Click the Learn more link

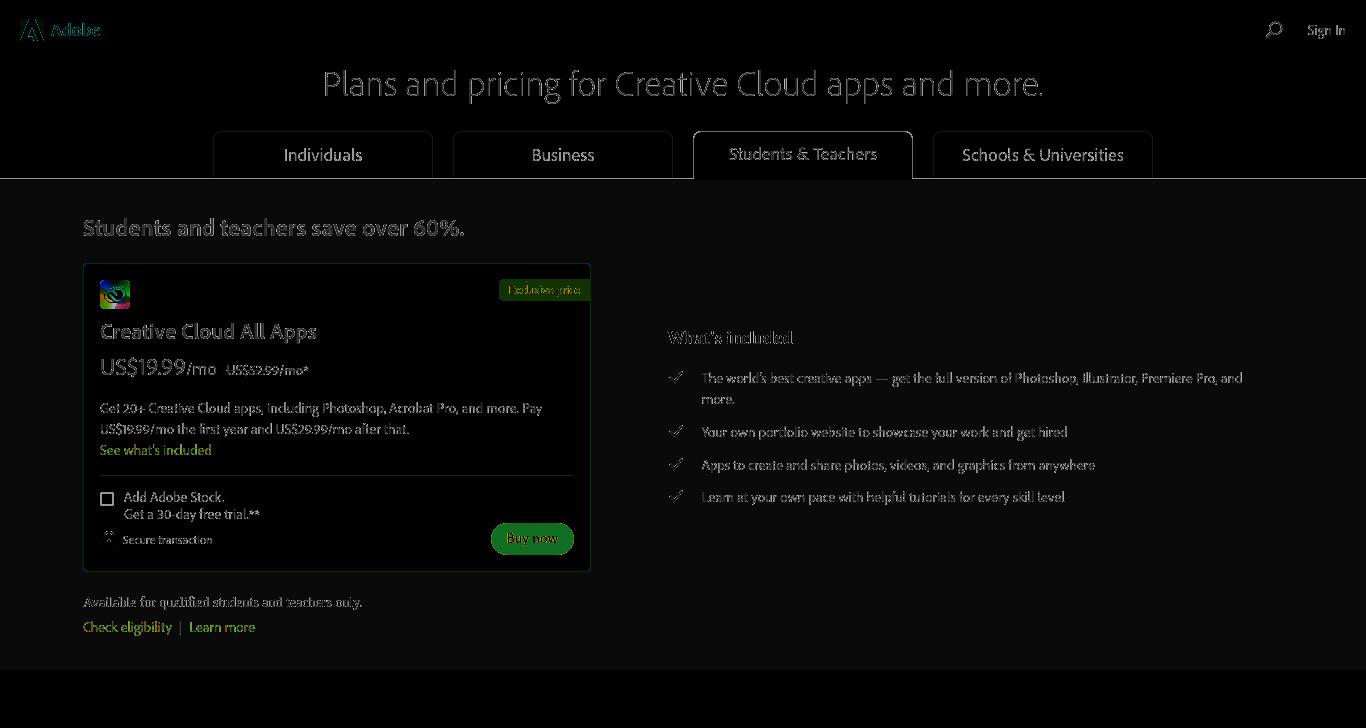(x=222, y=627)
